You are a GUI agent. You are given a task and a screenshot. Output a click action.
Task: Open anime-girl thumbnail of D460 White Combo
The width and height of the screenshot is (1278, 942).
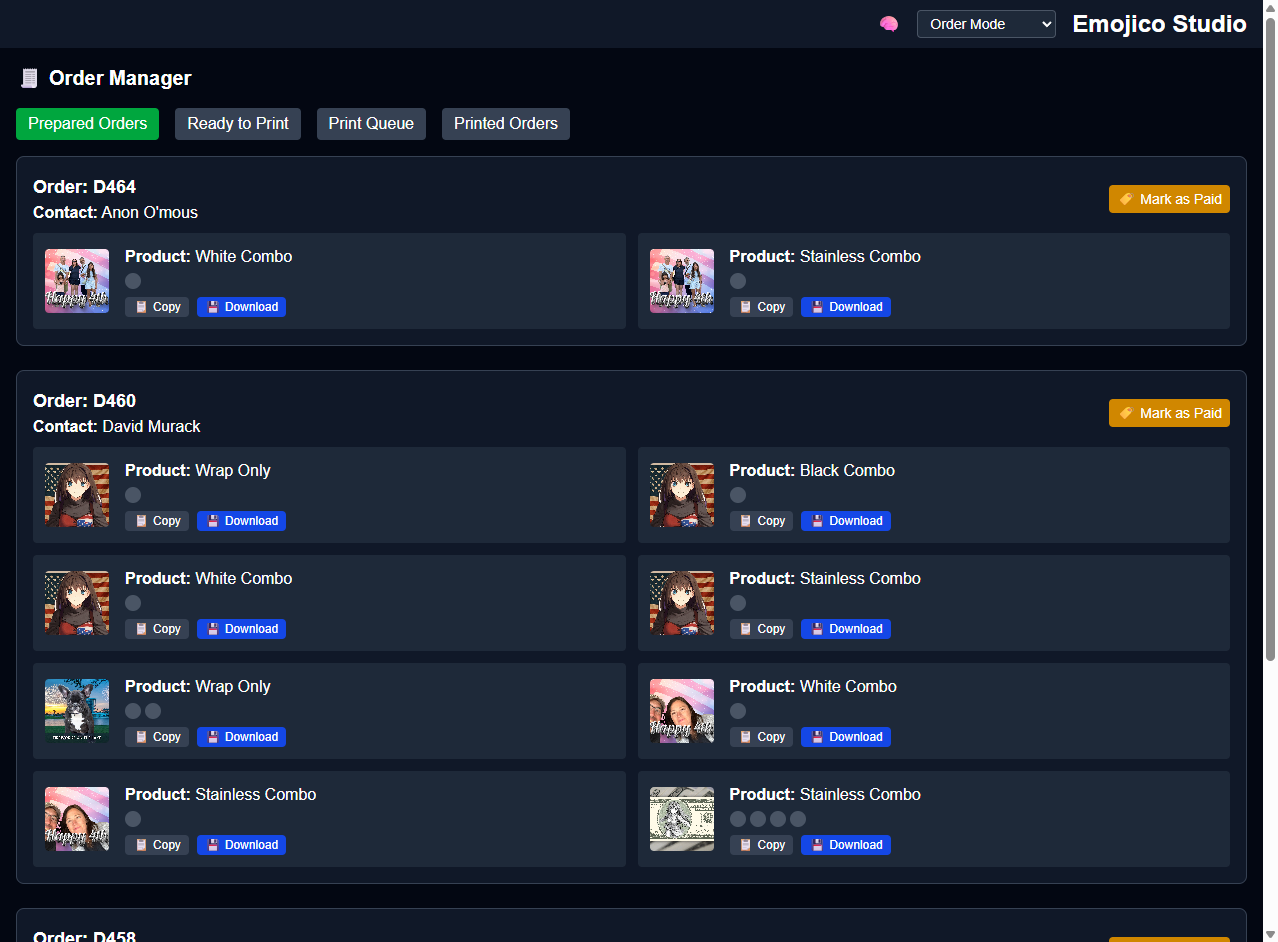pos(77,603)
